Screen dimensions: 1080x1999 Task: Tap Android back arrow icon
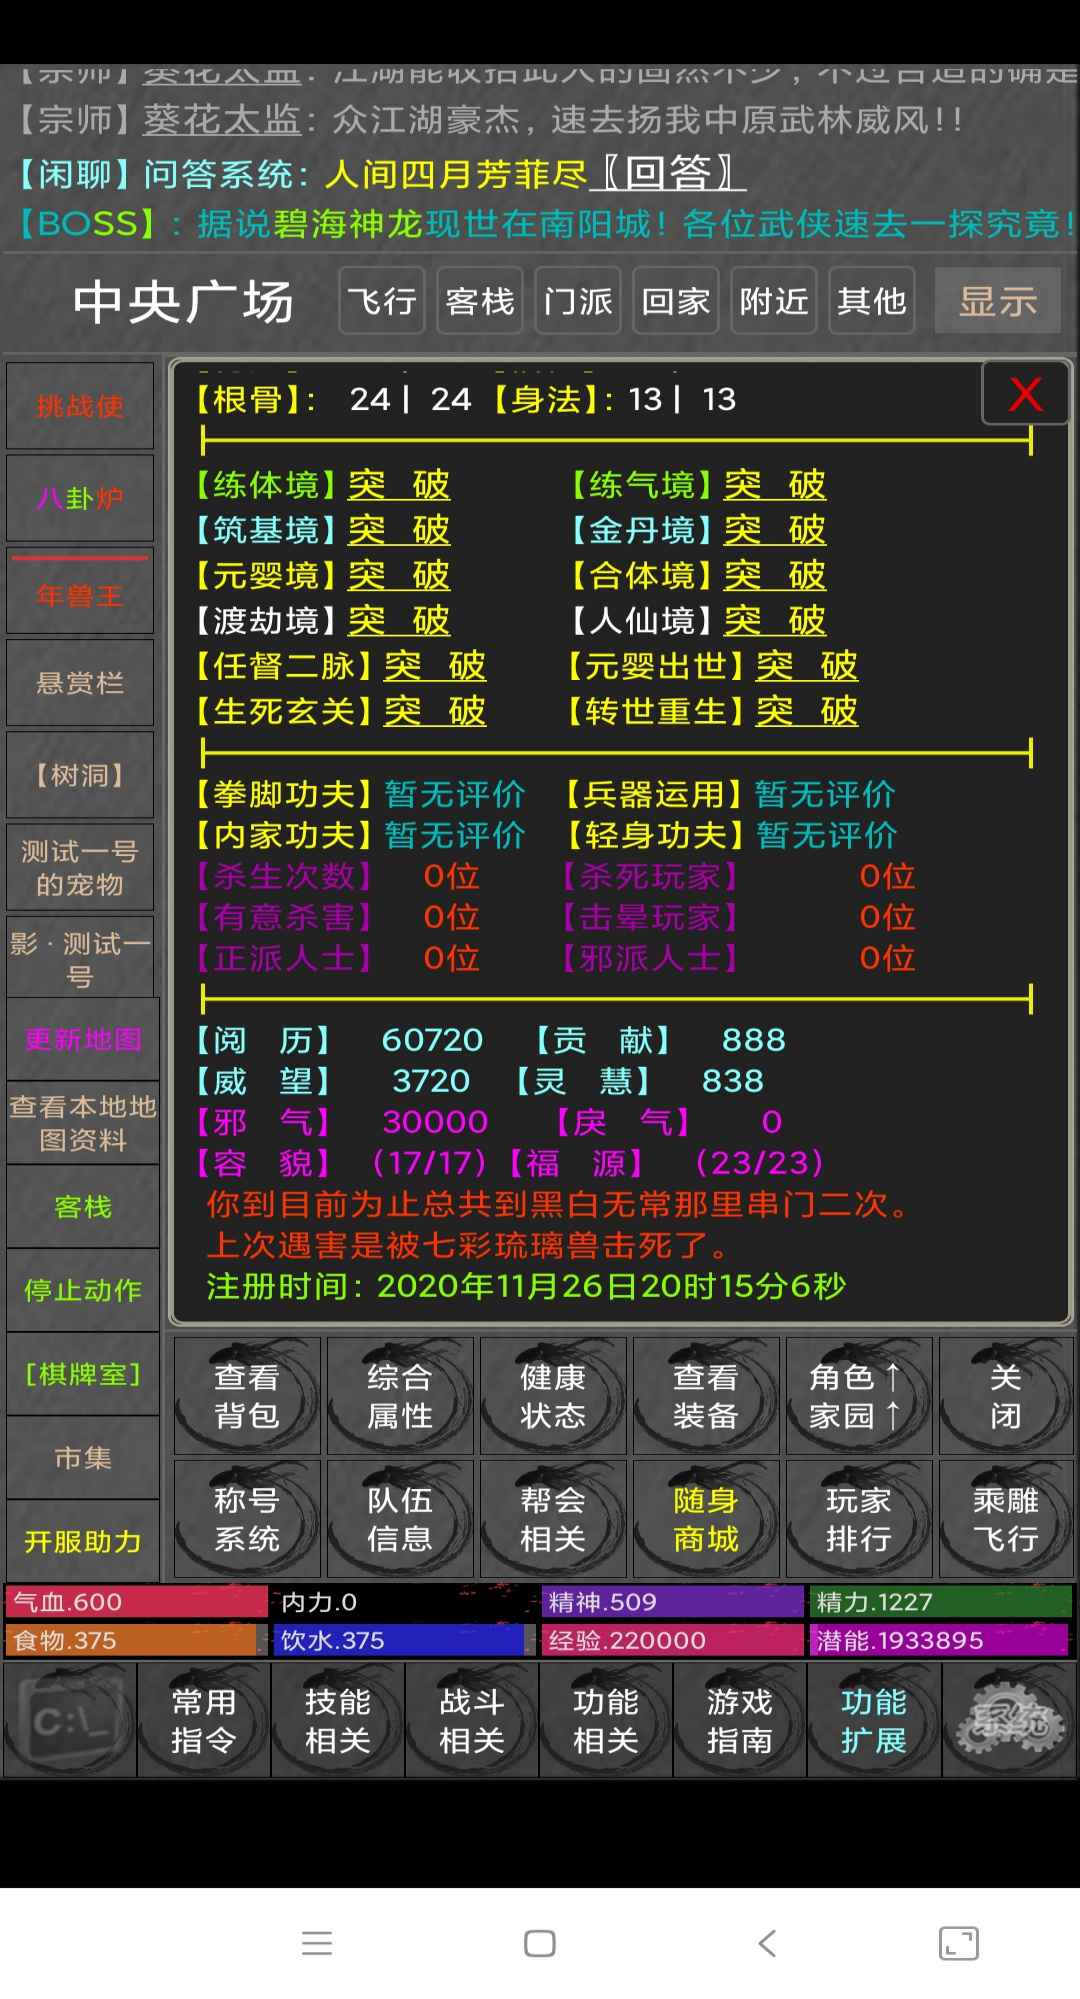767,1943
